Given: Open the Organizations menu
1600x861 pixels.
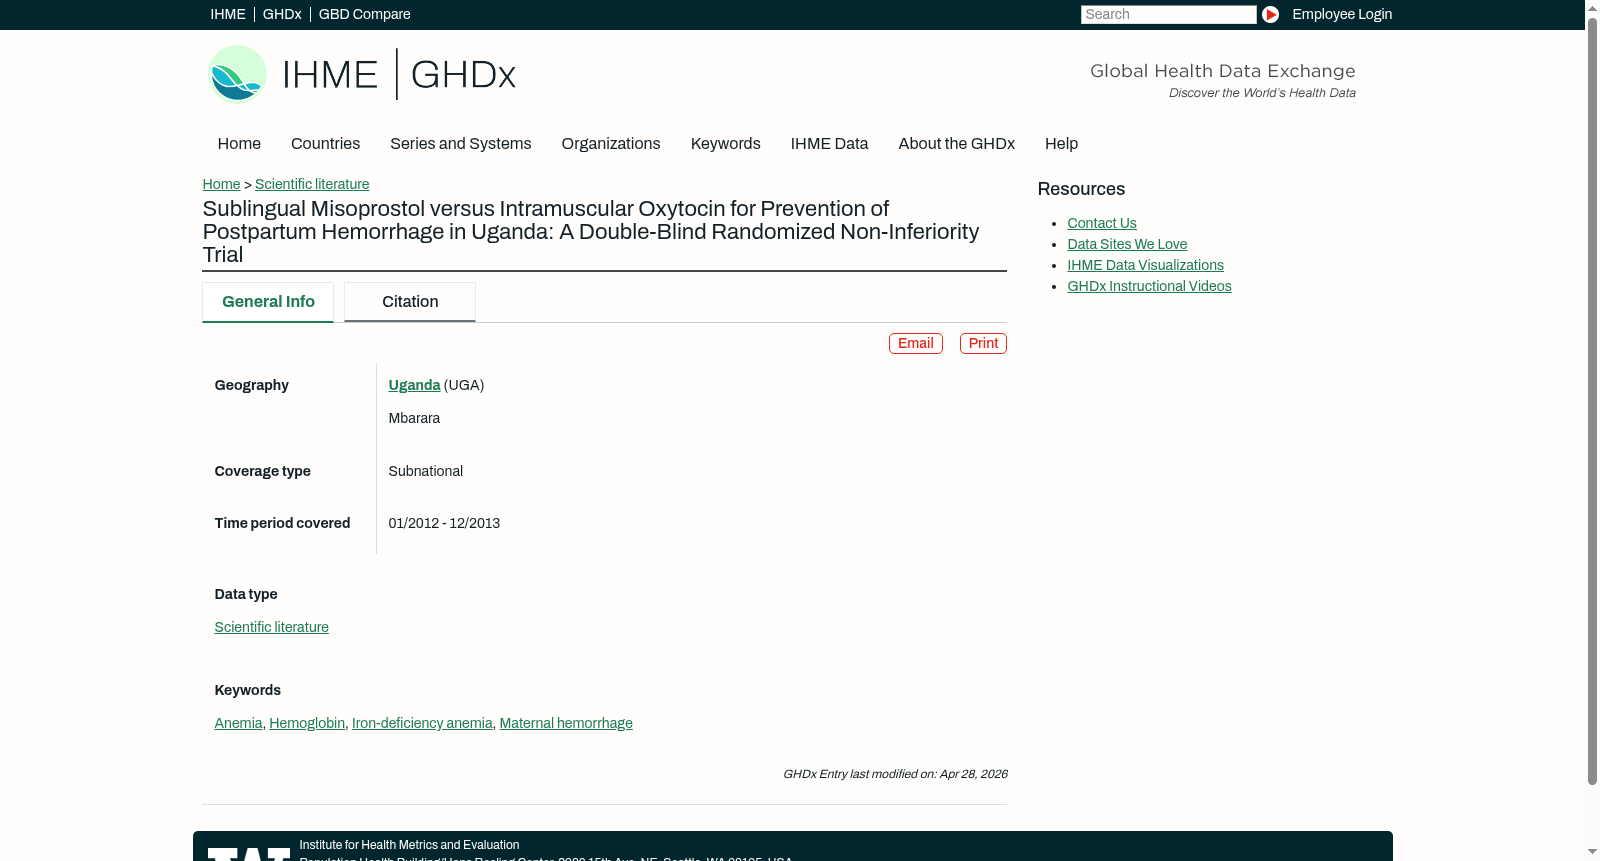Looking at the screenshot, I should coord(611,144).
